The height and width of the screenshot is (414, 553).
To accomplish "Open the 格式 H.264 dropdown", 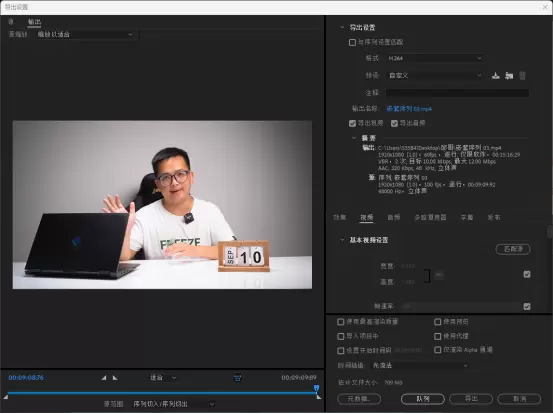I will coord(434,58).
